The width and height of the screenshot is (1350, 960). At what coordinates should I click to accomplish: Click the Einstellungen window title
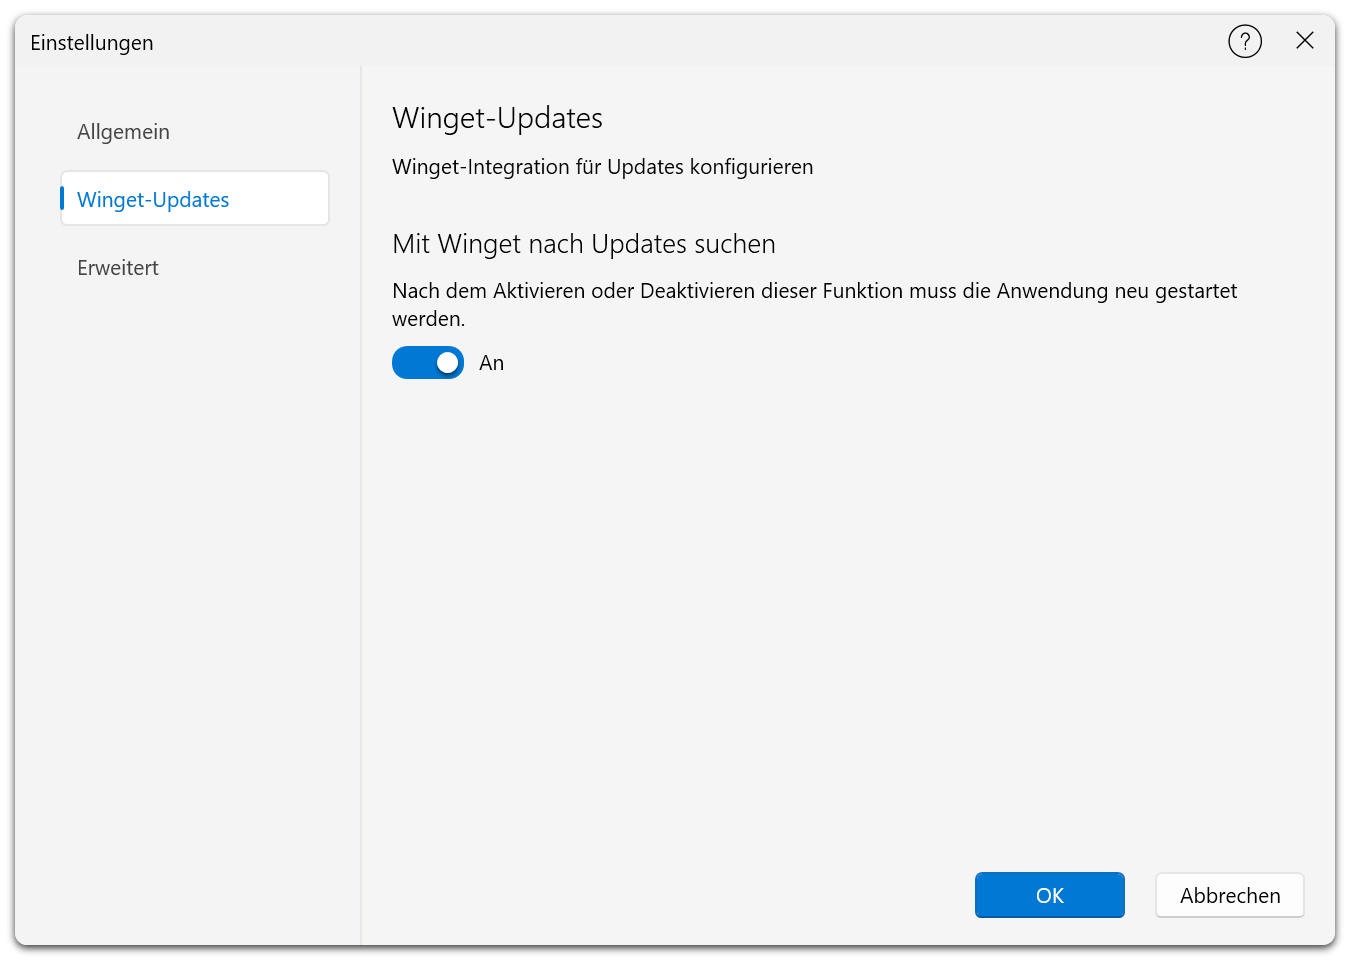[92, 43]
